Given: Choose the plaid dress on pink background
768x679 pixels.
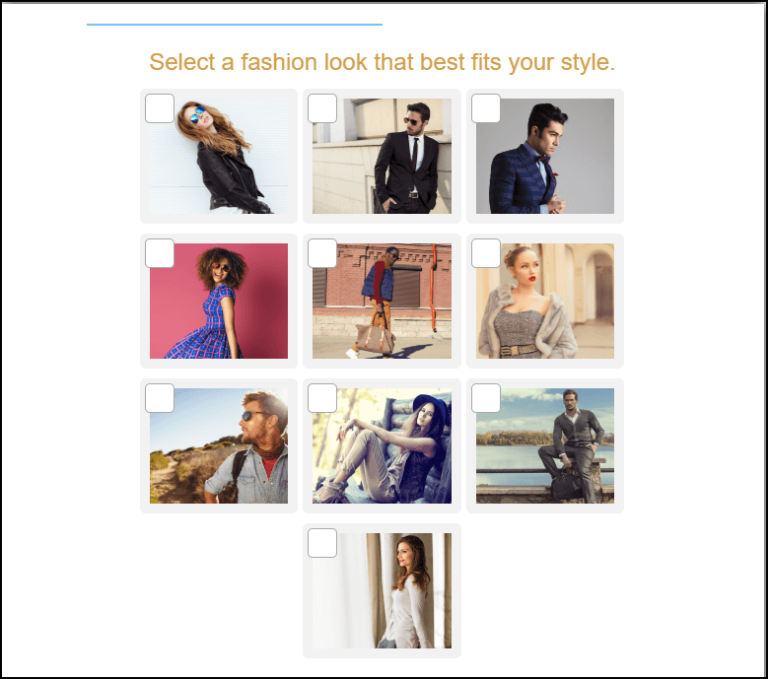Looking at the screenshot, I should 219,301.
